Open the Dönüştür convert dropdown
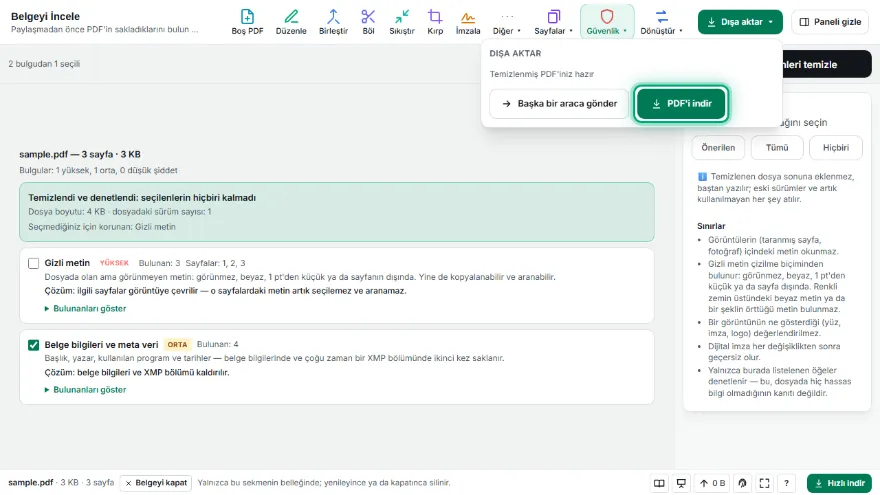This screenshot has width=880, height=495. (x=661, y=22)
